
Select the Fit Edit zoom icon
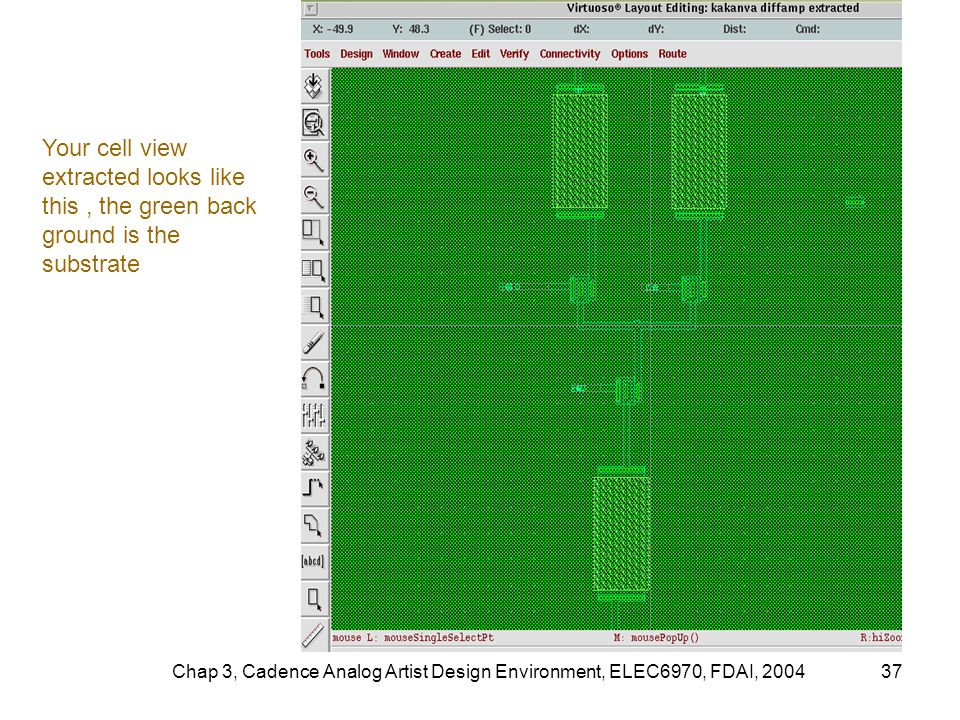pyautogui.click(x=314, y=123)
